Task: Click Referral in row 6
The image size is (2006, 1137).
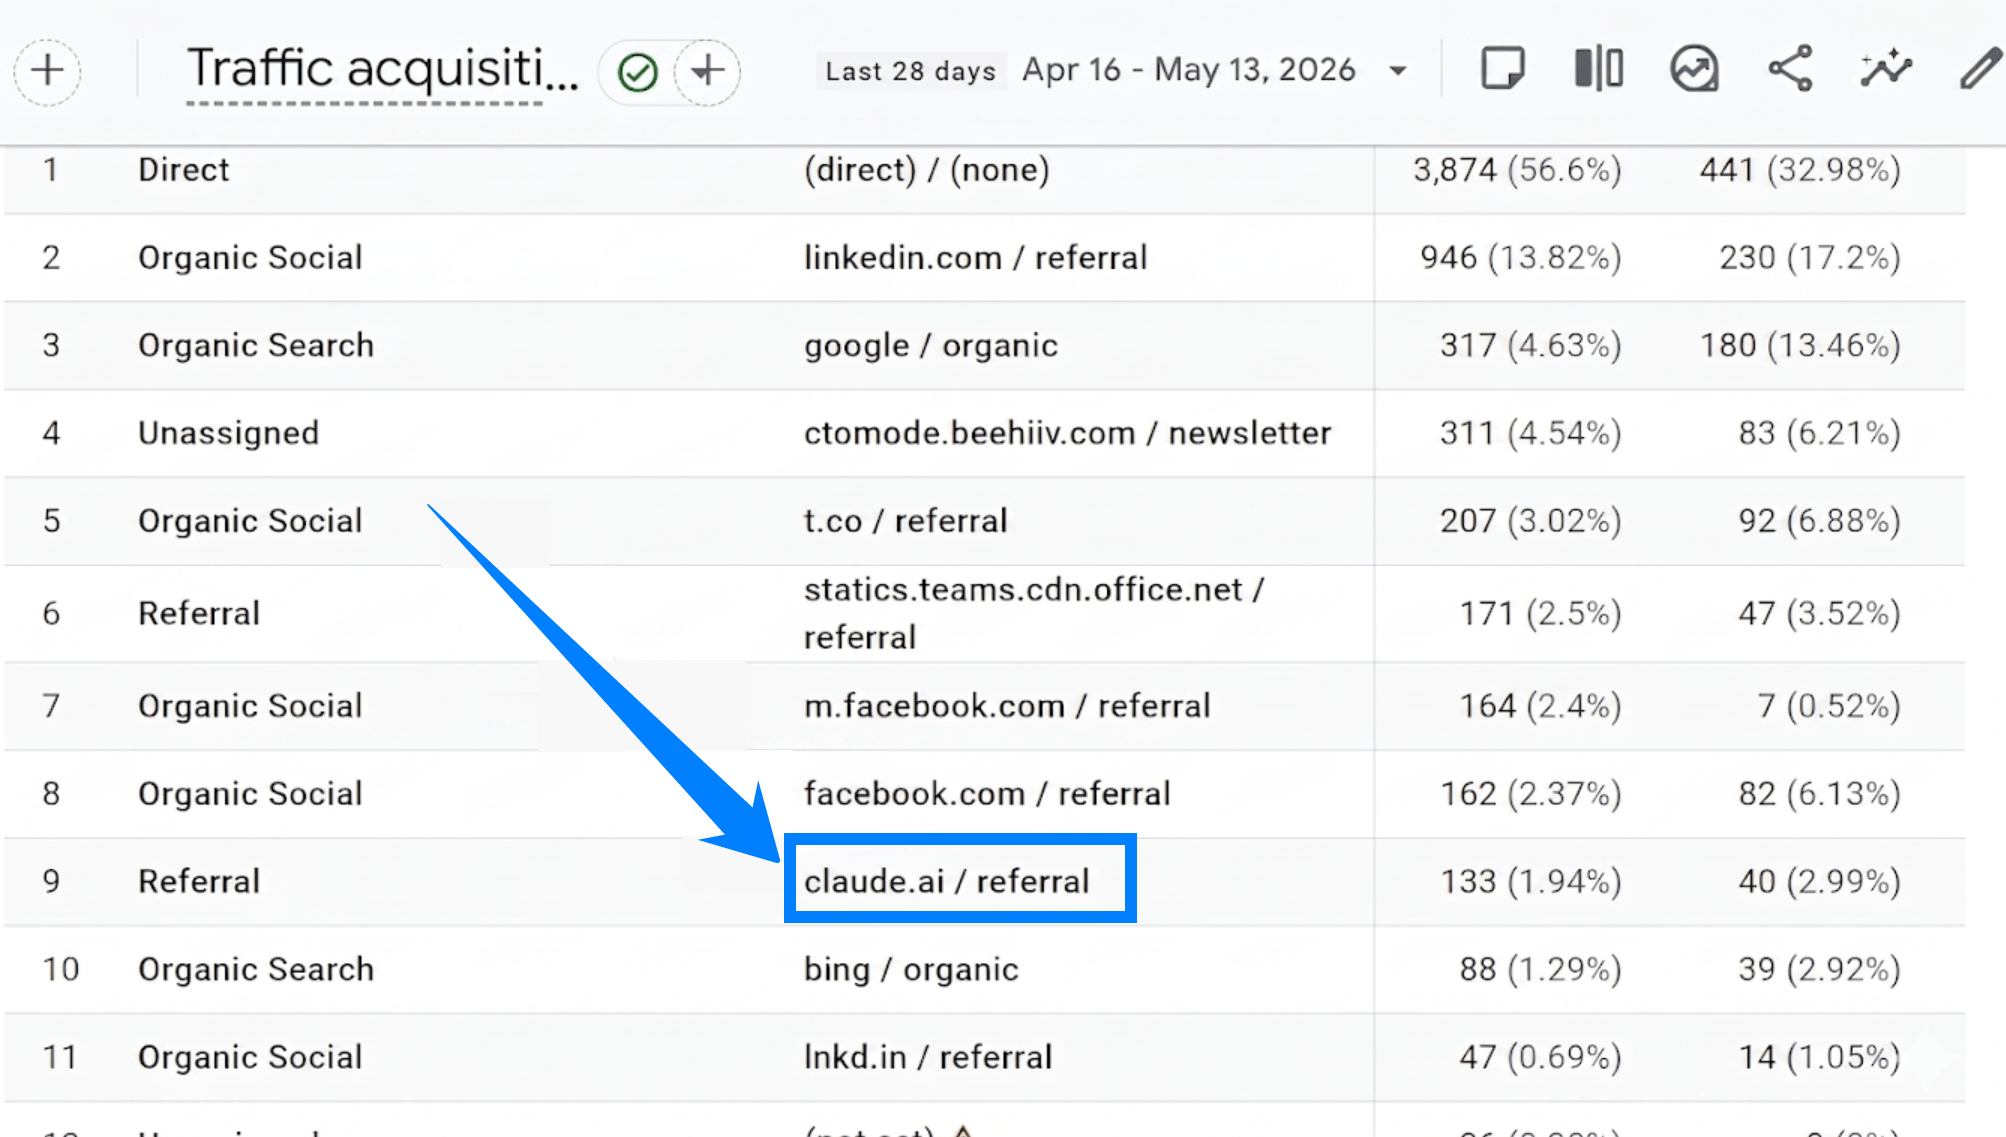Action: 199,613
